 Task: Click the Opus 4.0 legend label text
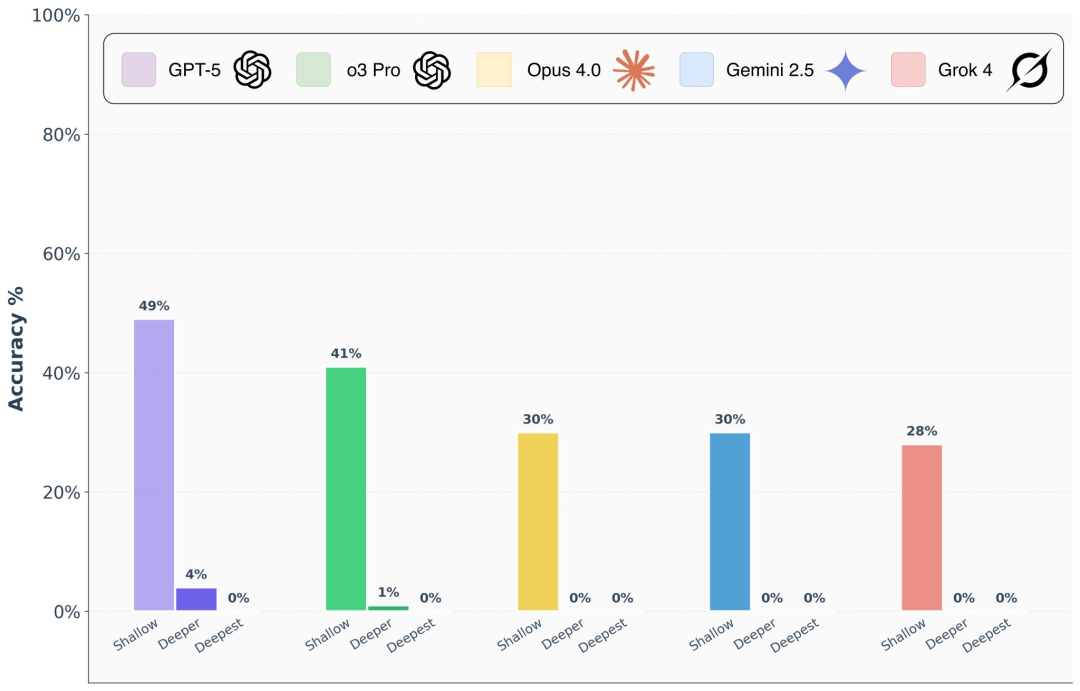pos(563,70)
